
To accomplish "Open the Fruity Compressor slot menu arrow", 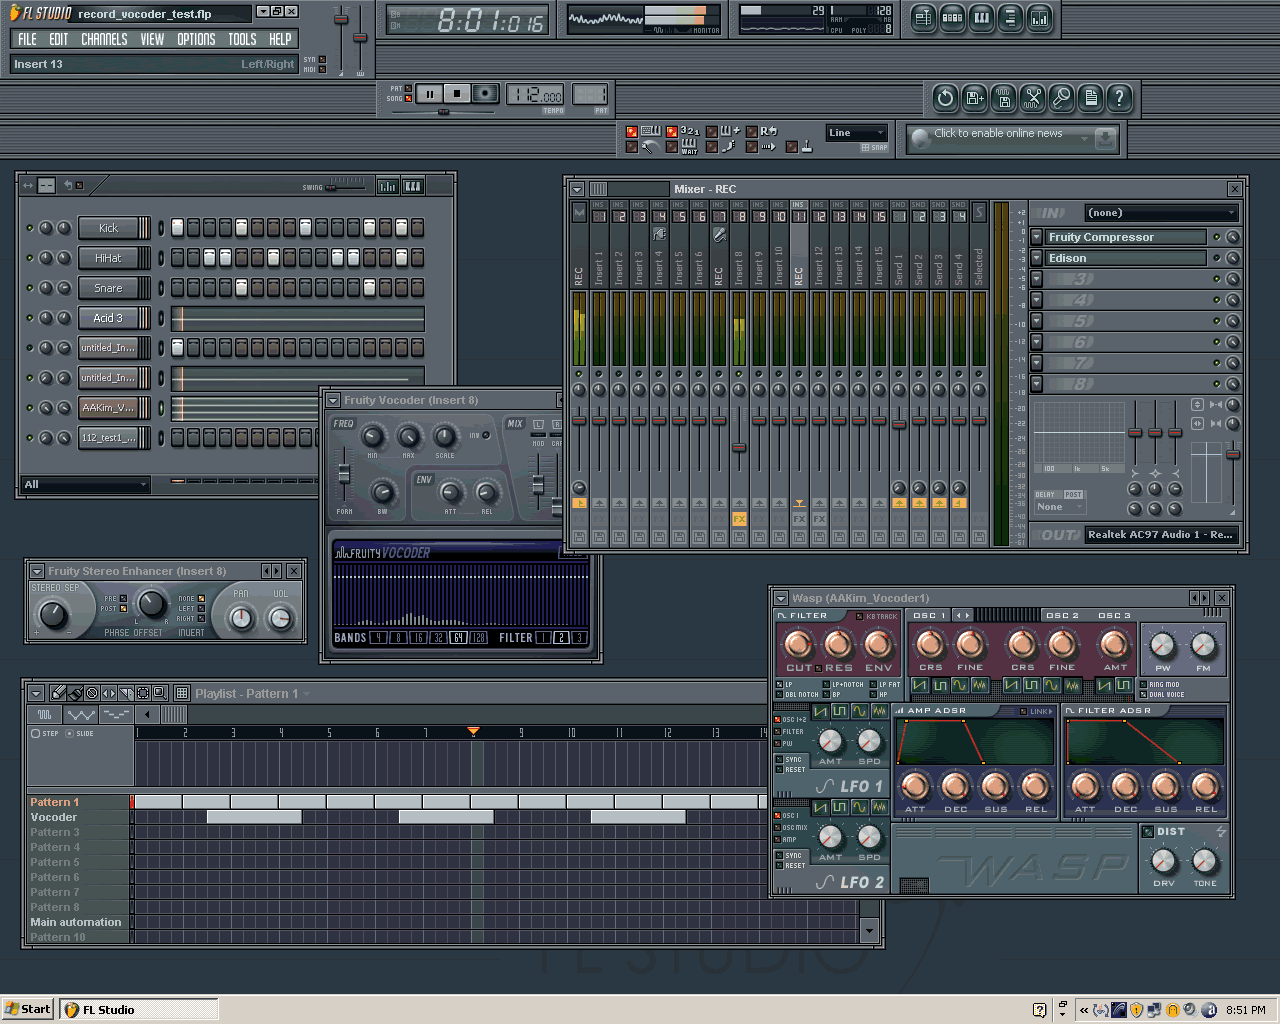I will 1037,237.
